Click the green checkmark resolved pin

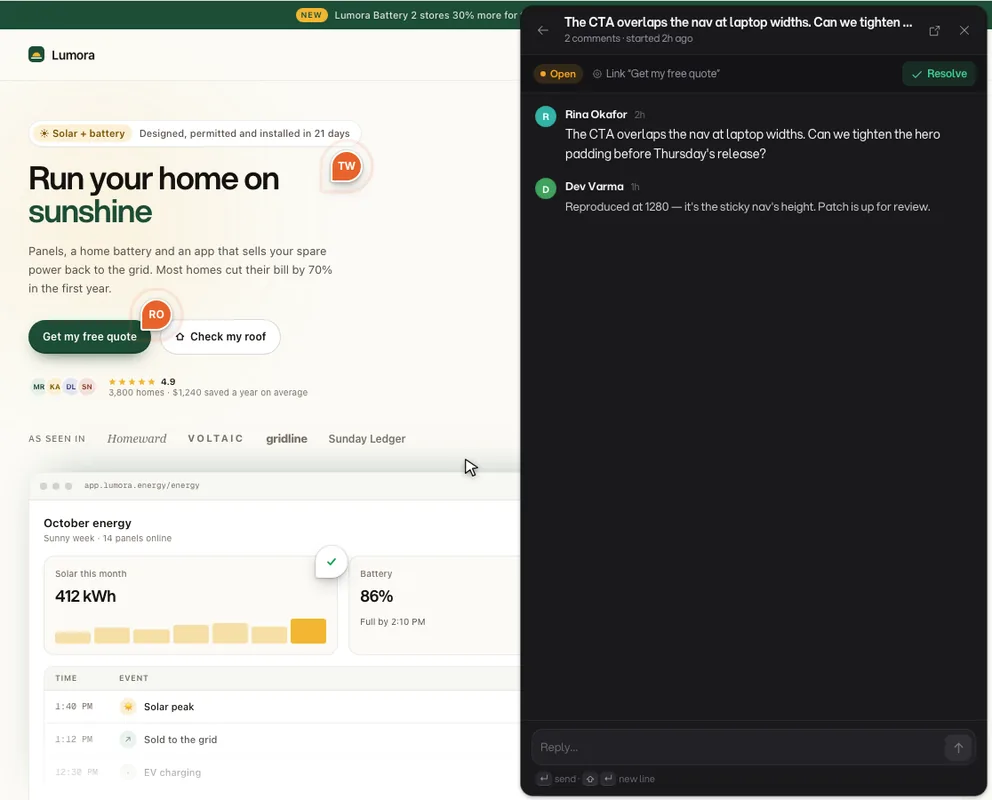coord(331,562)
